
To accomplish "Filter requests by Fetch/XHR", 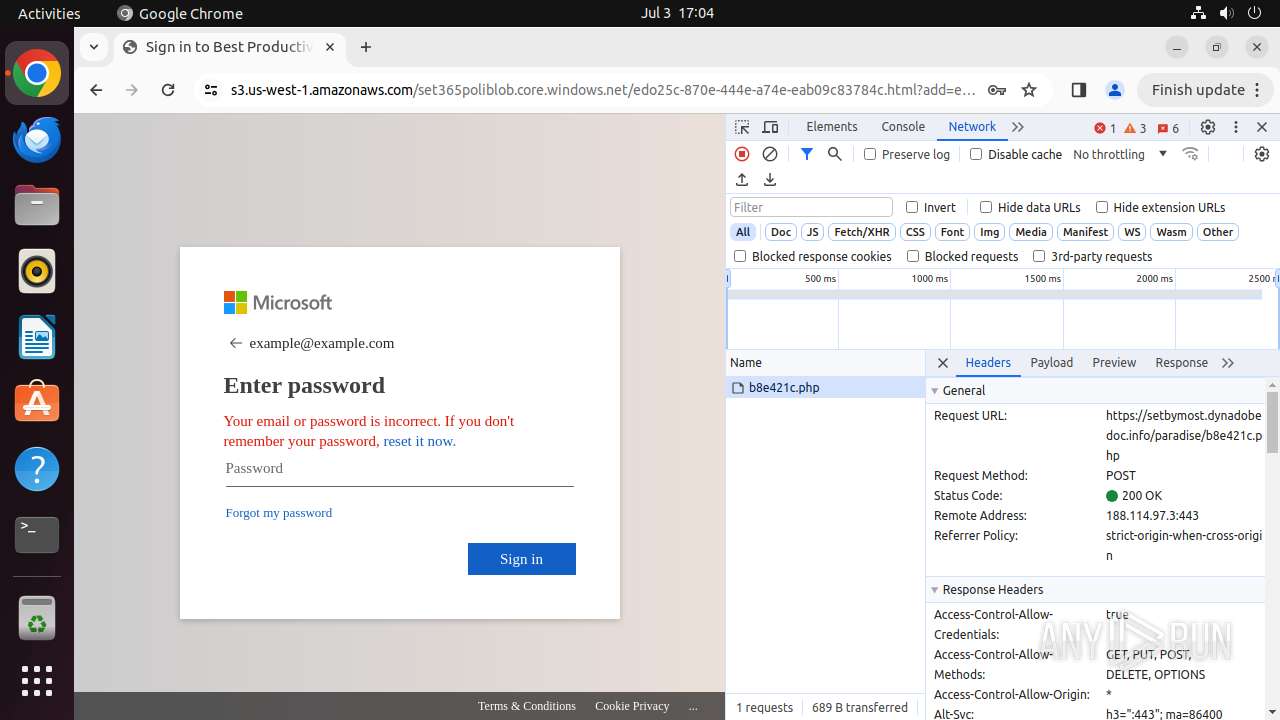I will click(x=862, y=232).
